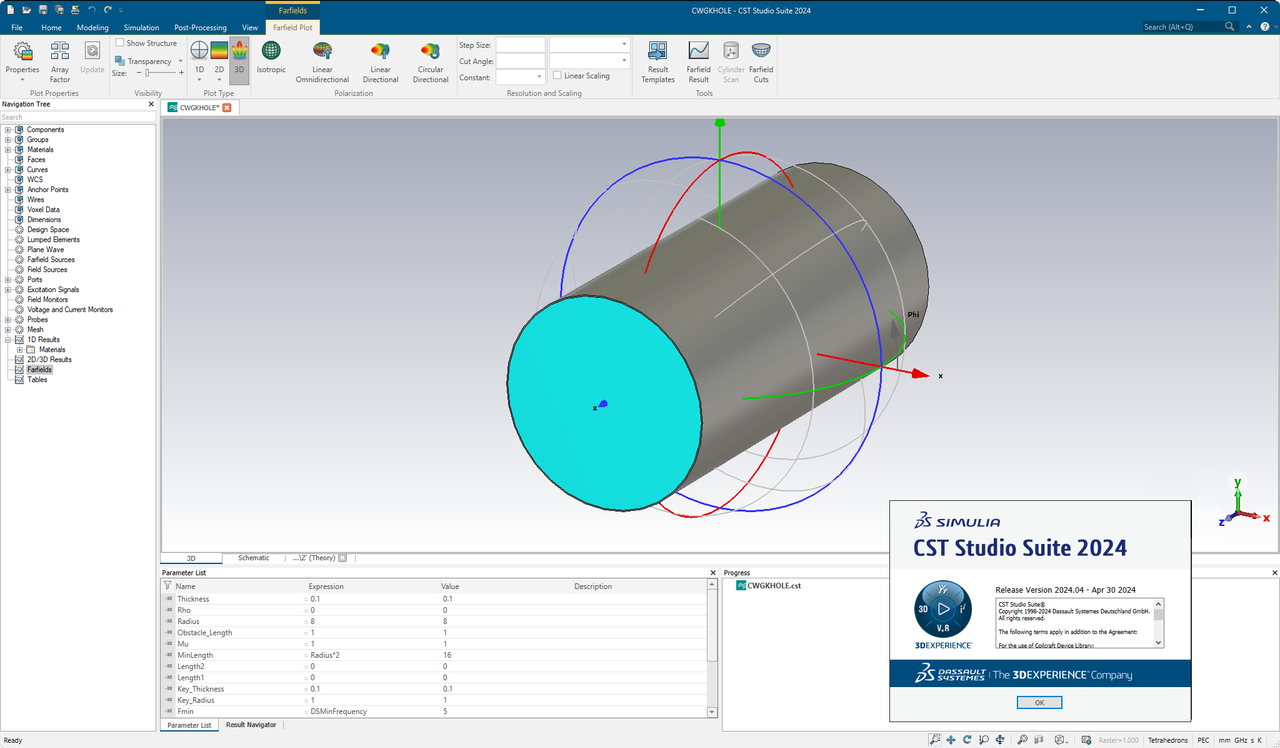Image resolution: width=1280 pixels, height=748 pixels.
Task: Activate Cylinder Scan tool
Action: coord(730,58)
